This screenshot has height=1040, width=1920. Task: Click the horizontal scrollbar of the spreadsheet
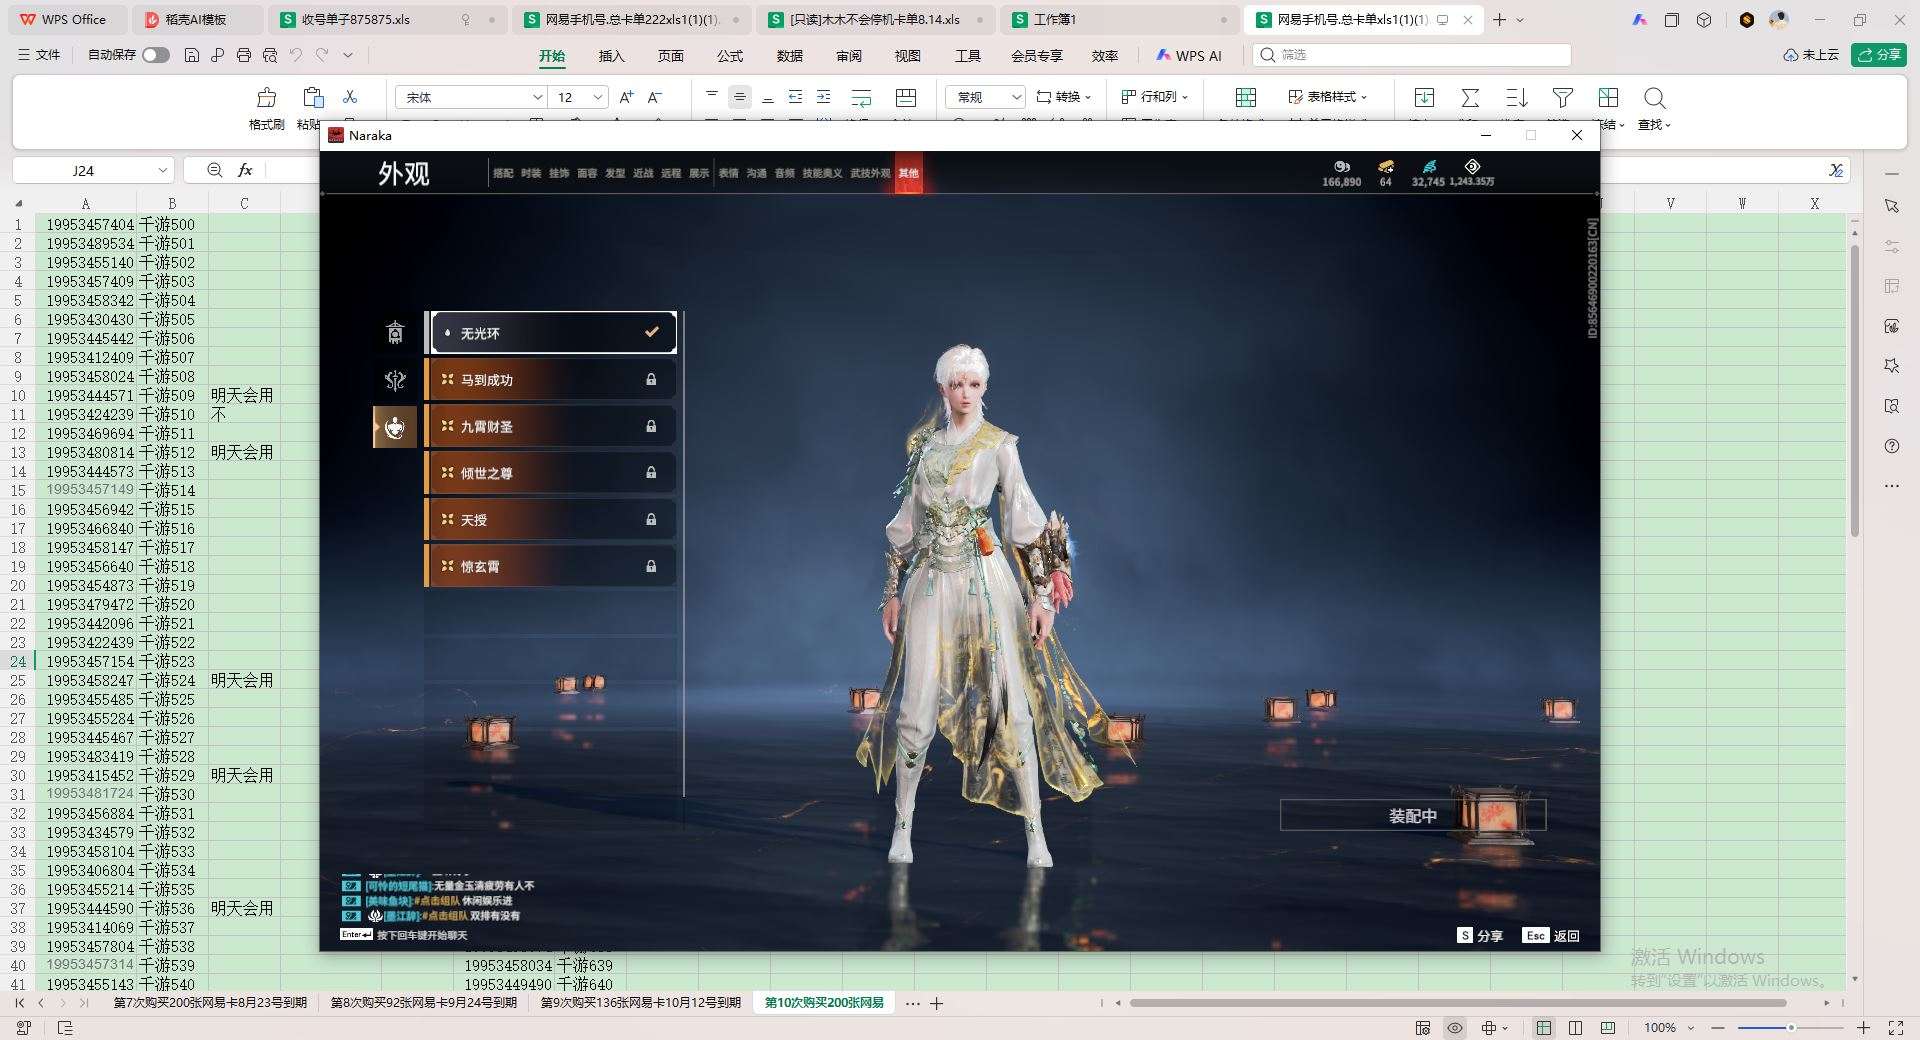coord(1457,1003)
